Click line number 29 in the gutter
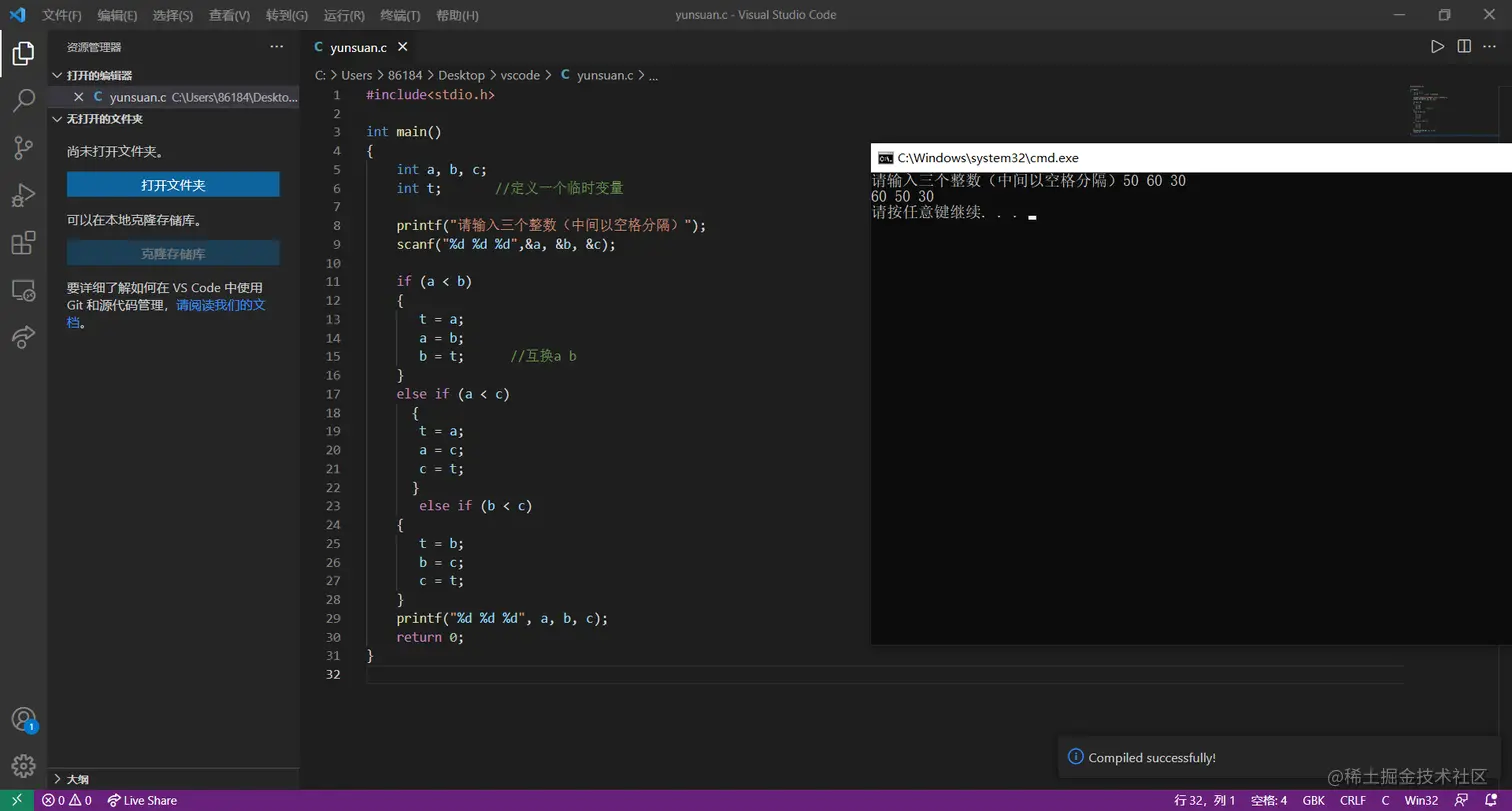This screenshot has width=1512, height=811. coord(332,618)
